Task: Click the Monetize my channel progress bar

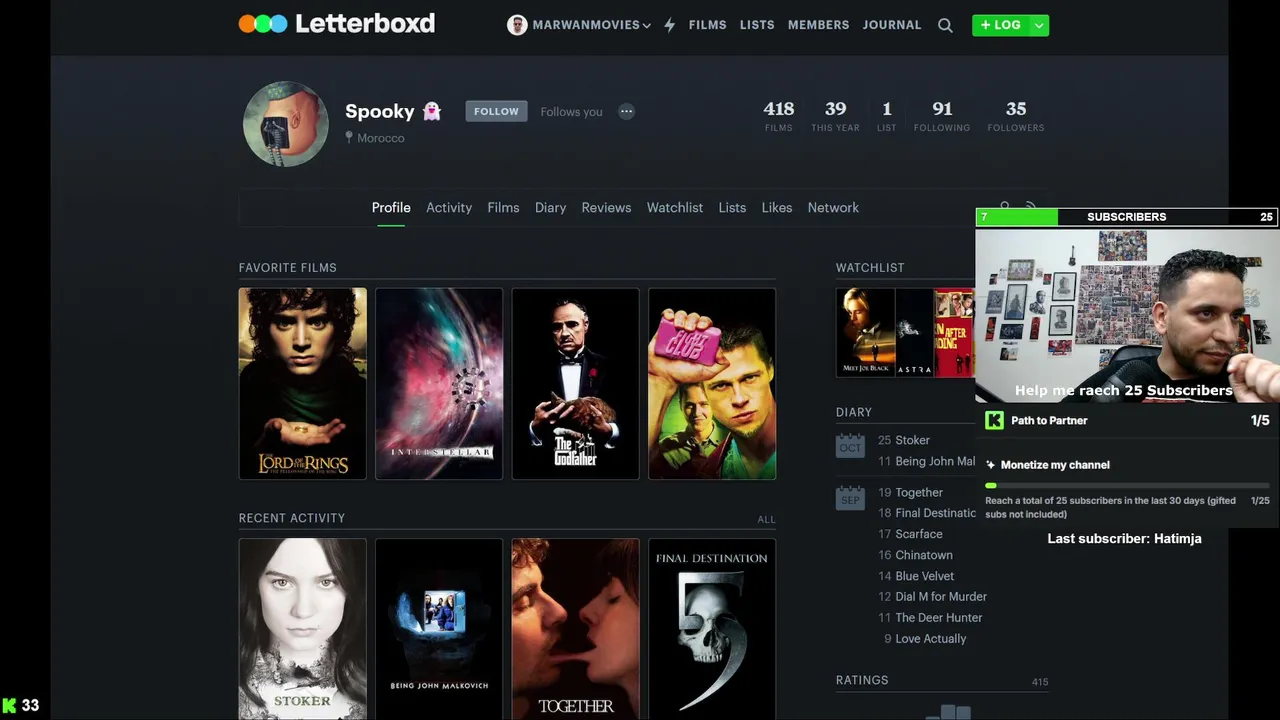Action: (x=1127, y=486)
